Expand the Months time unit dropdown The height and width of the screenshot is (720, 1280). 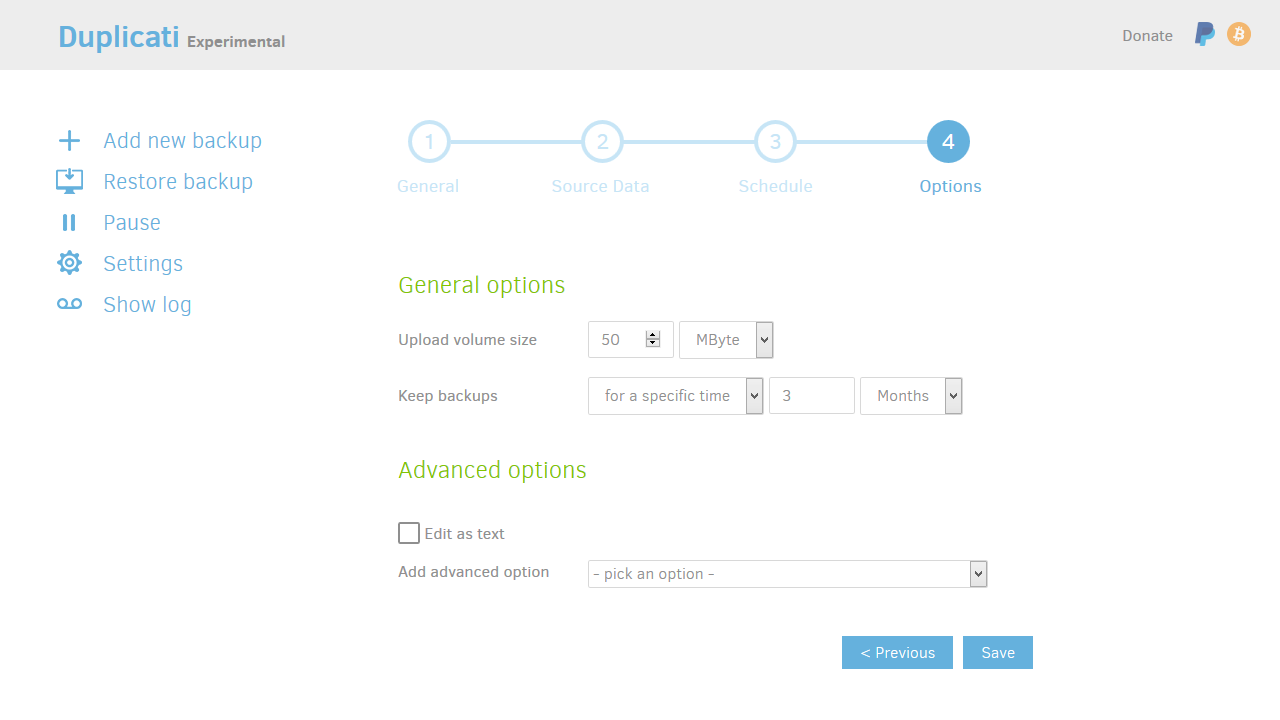910,396
